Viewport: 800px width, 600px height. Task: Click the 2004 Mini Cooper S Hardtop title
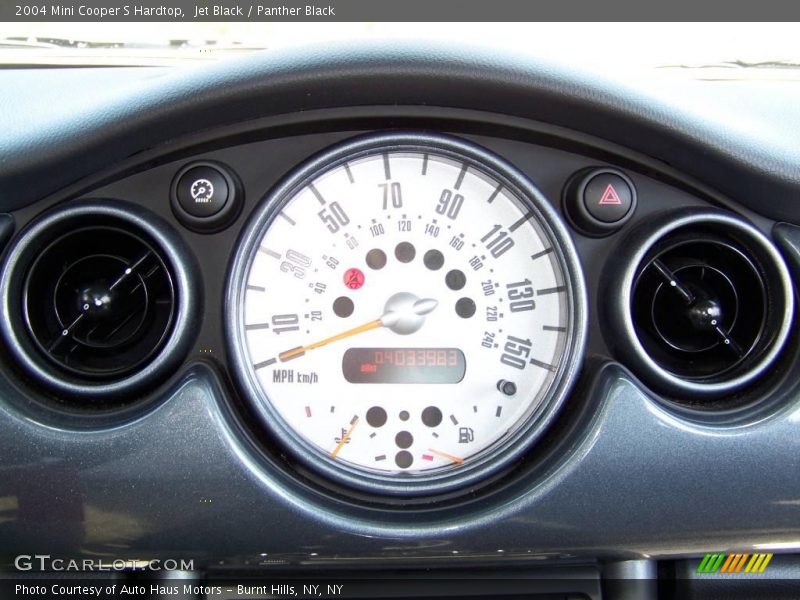click(x=99, y=11)
